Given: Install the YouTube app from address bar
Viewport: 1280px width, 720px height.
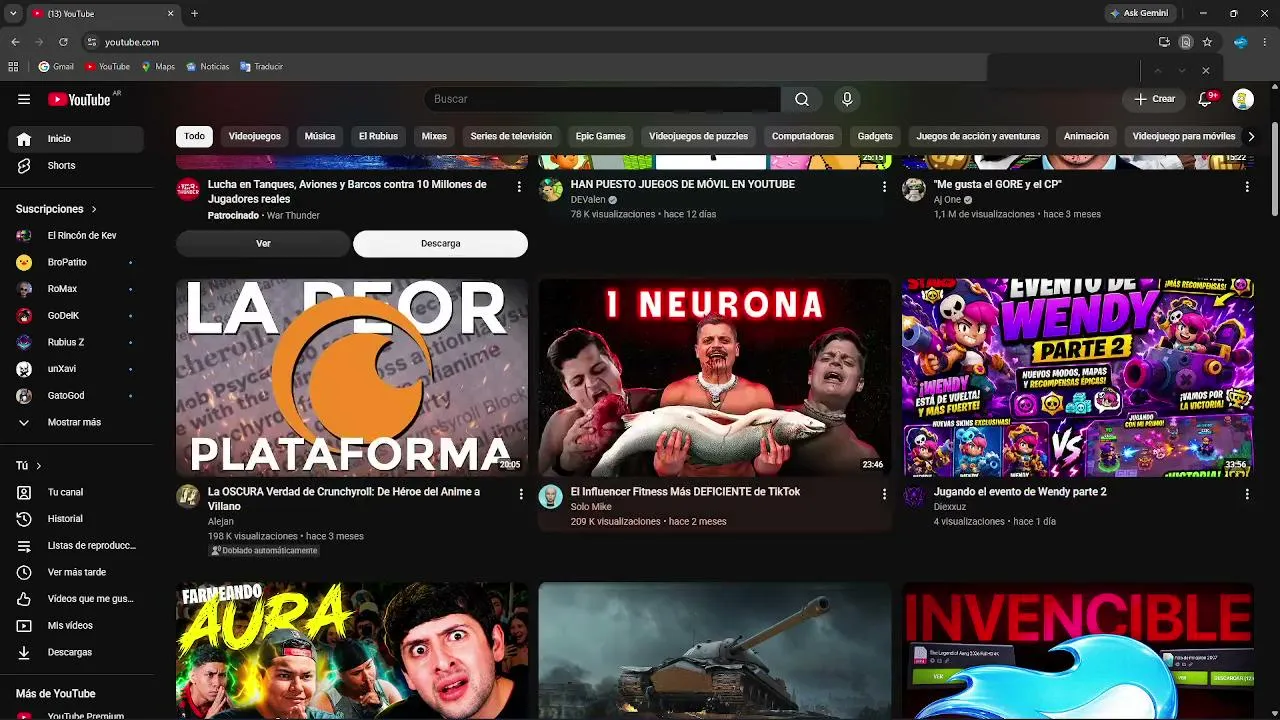Looking at the screenshot, I should 1164,42.
